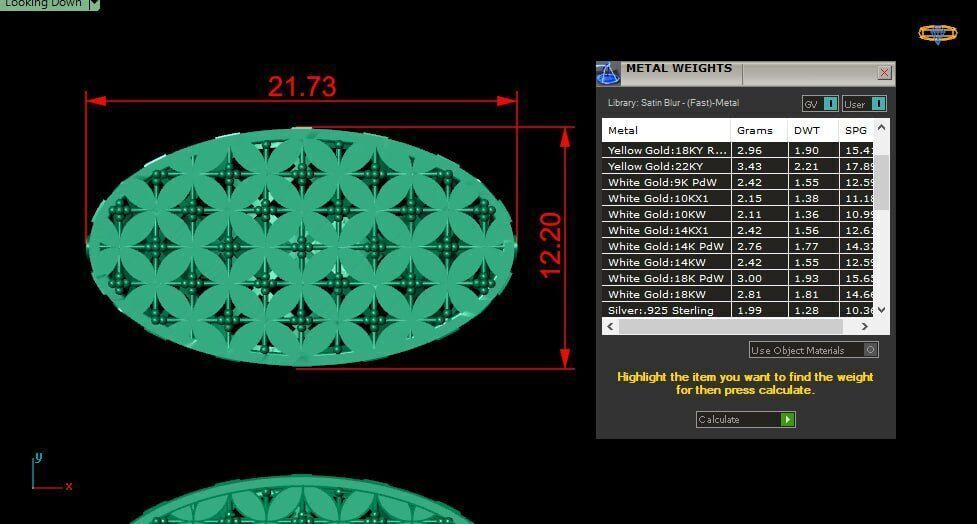Click the SPG column header
Viewport: 977px width, 524px height.
[x=856, y=130]
